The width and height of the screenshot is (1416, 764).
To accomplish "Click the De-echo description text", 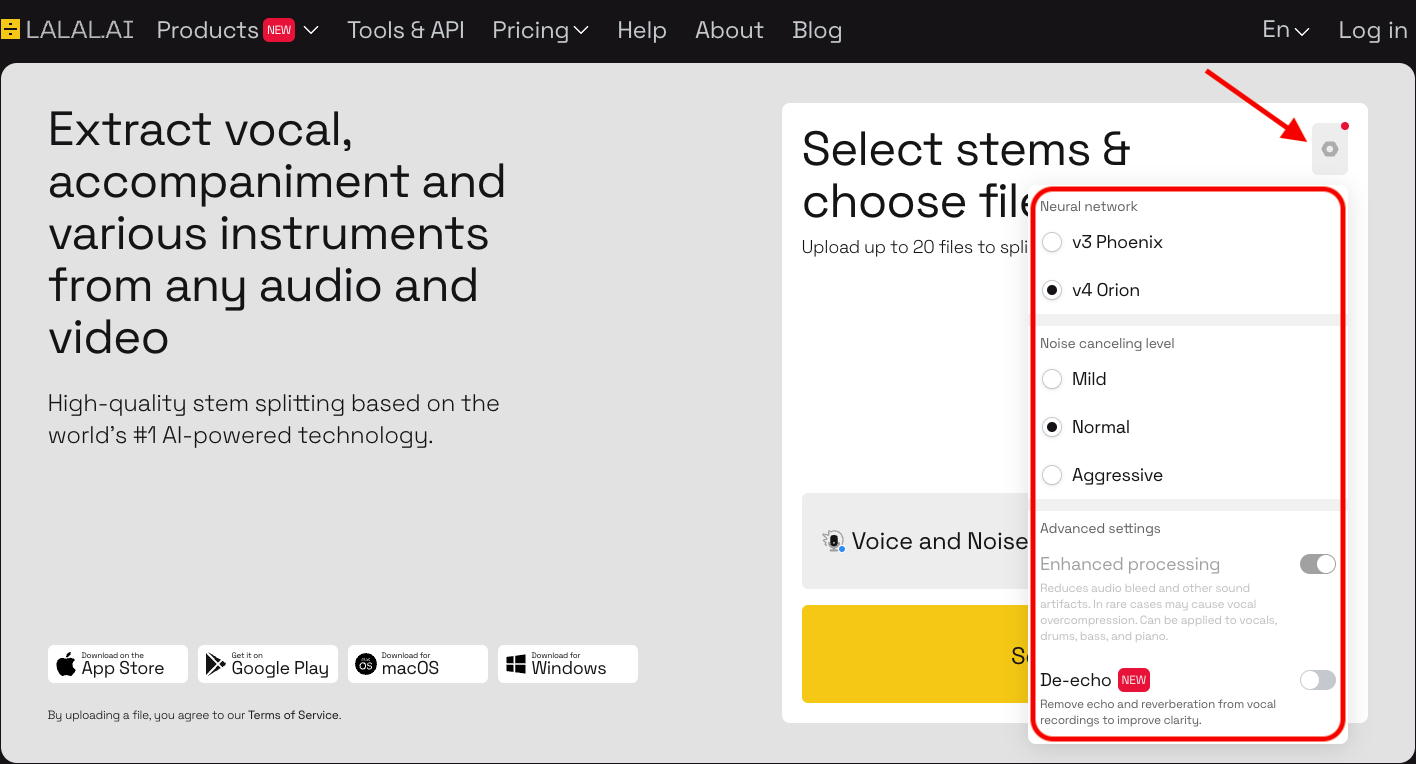I will [x=1158, y=712].
